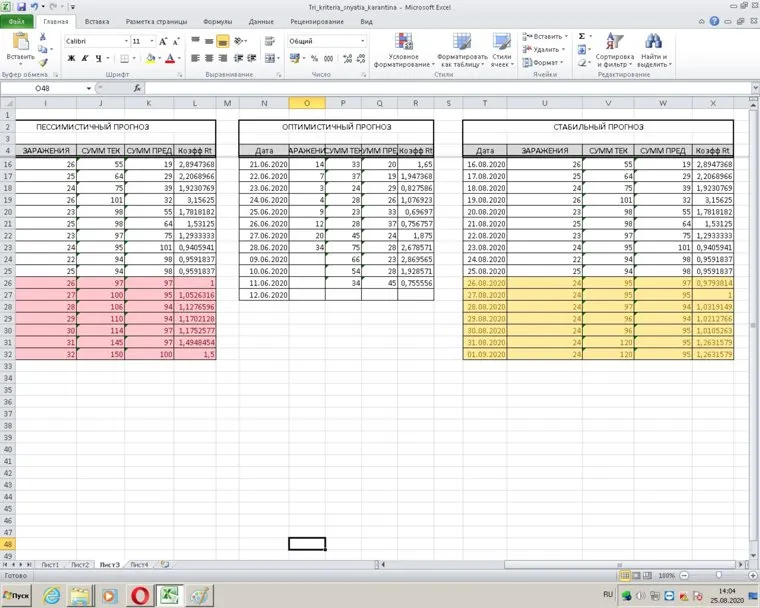Click the AutoSum sigma icon
The width and height of the screenshot is (760, 608).
tap(582, 36)
